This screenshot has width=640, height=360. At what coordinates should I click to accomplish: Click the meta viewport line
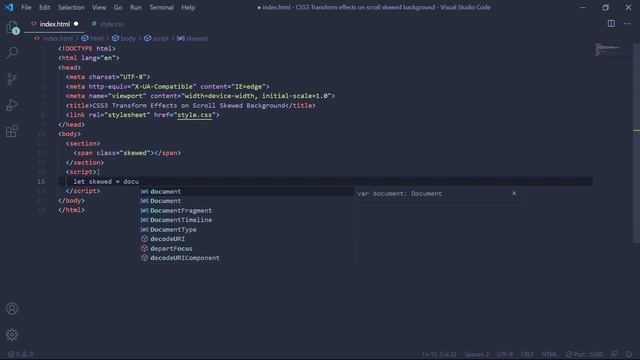click(200, 96)
